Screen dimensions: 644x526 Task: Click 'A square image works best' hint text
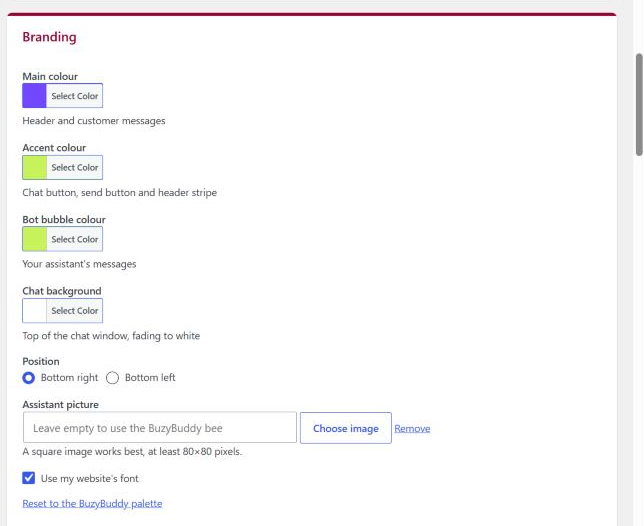pos(132,452)
